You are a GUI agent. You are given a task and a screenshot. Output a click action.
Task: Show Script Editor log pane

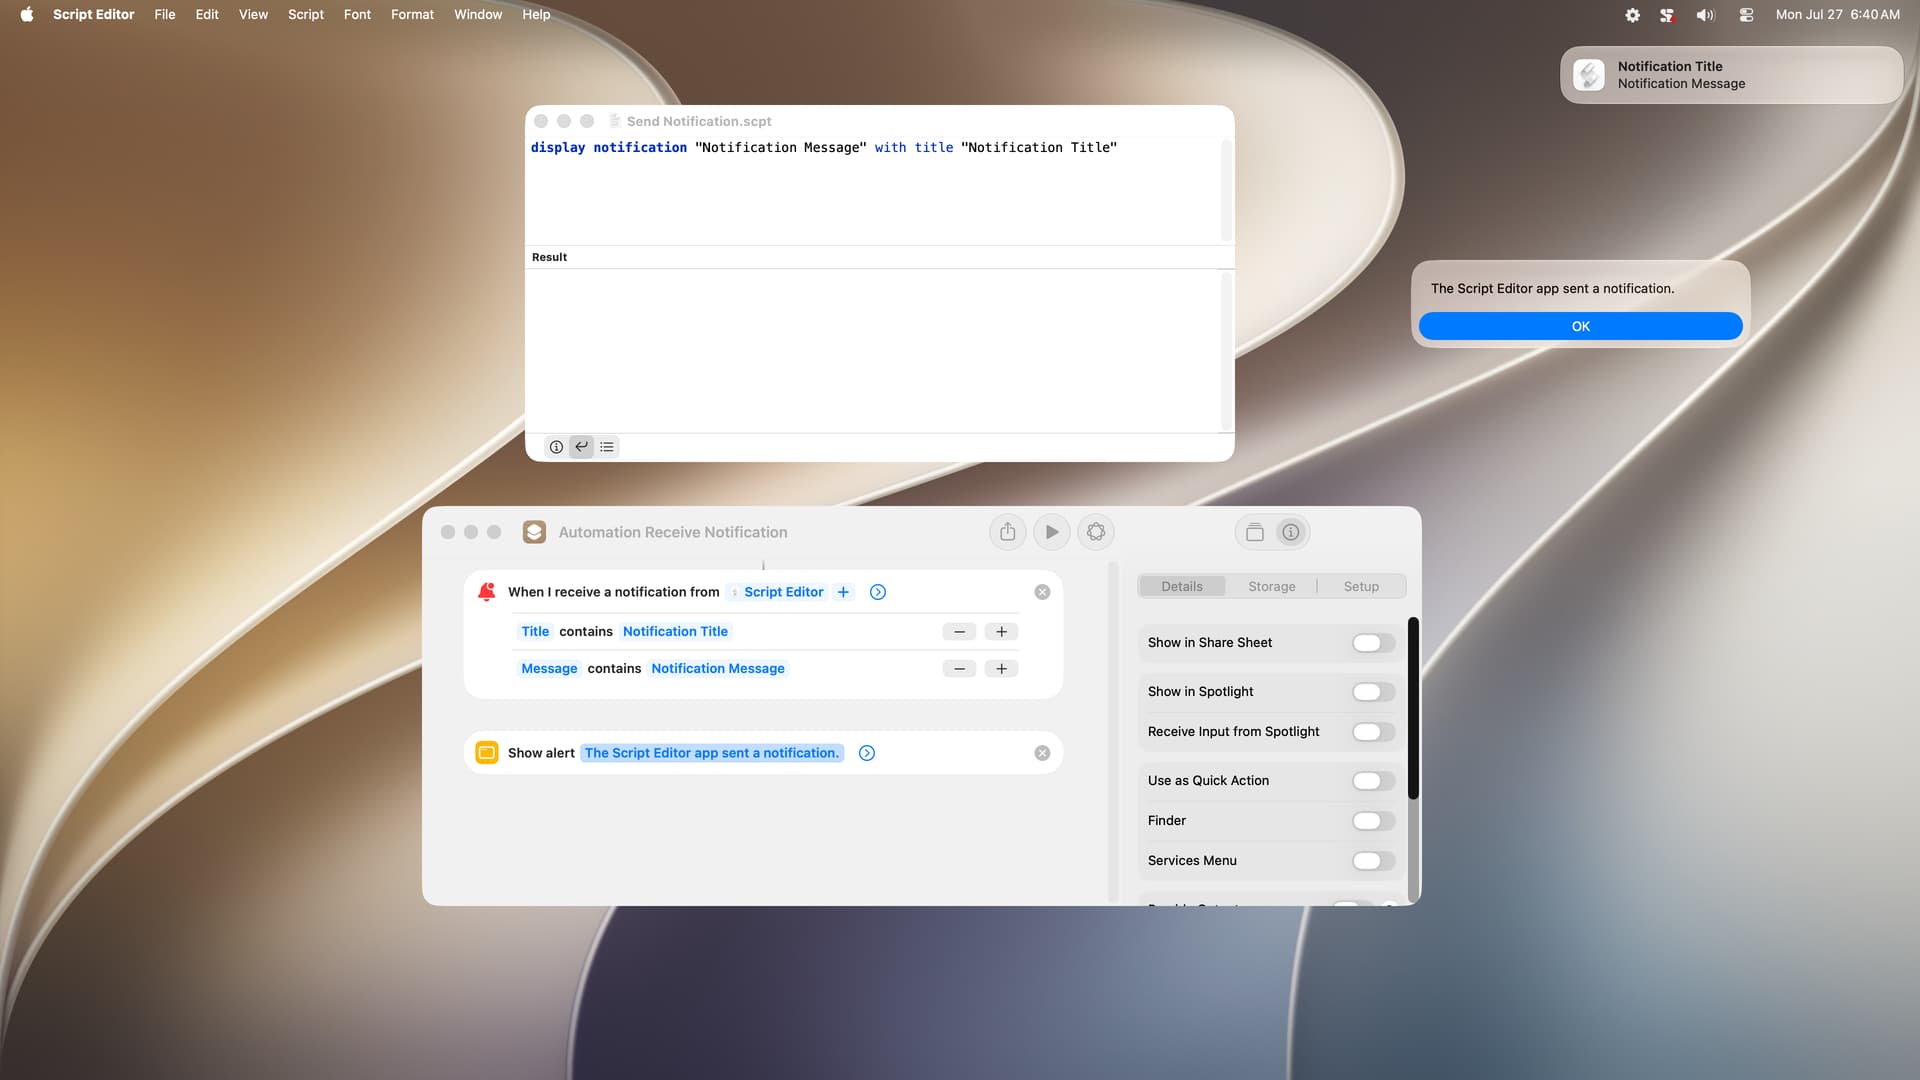point(607,447)
